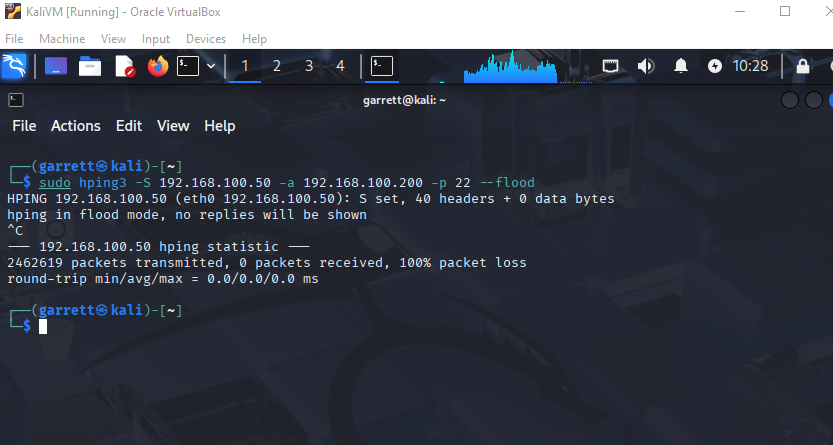Screen dimensions: 833x445
Task: Open terminal emulator launcher in panel
Action: (x=188, y=66)
